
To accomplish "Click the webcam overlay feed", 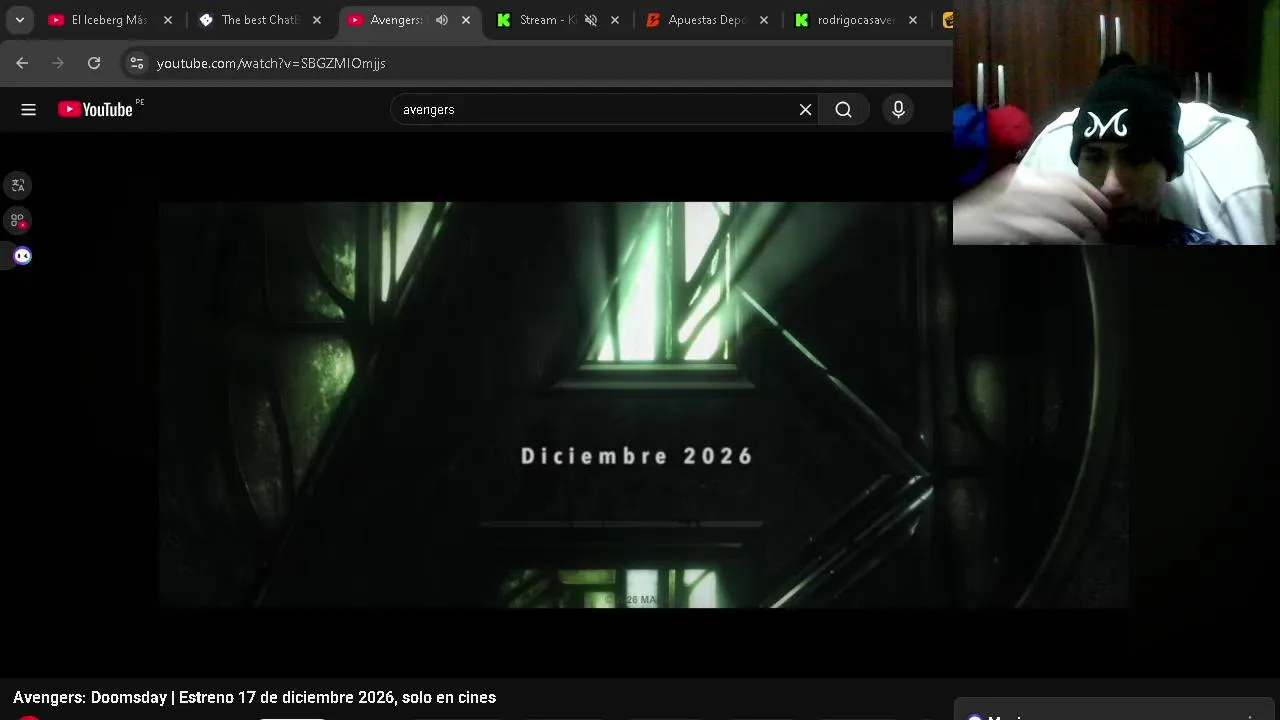I will [x=1116, y=122].
